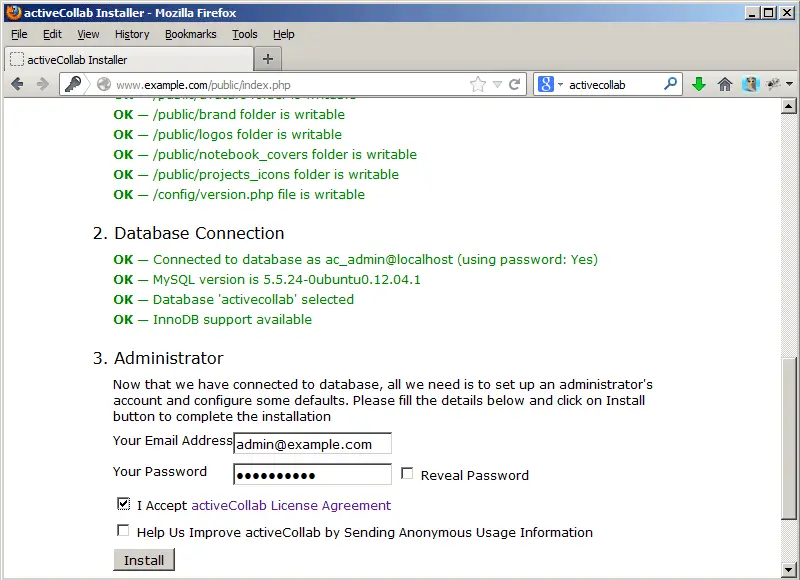Open the Bookmarks menu
Image resolution: width=800 pixels, height=580 pixels.
[x=190, y=34]
